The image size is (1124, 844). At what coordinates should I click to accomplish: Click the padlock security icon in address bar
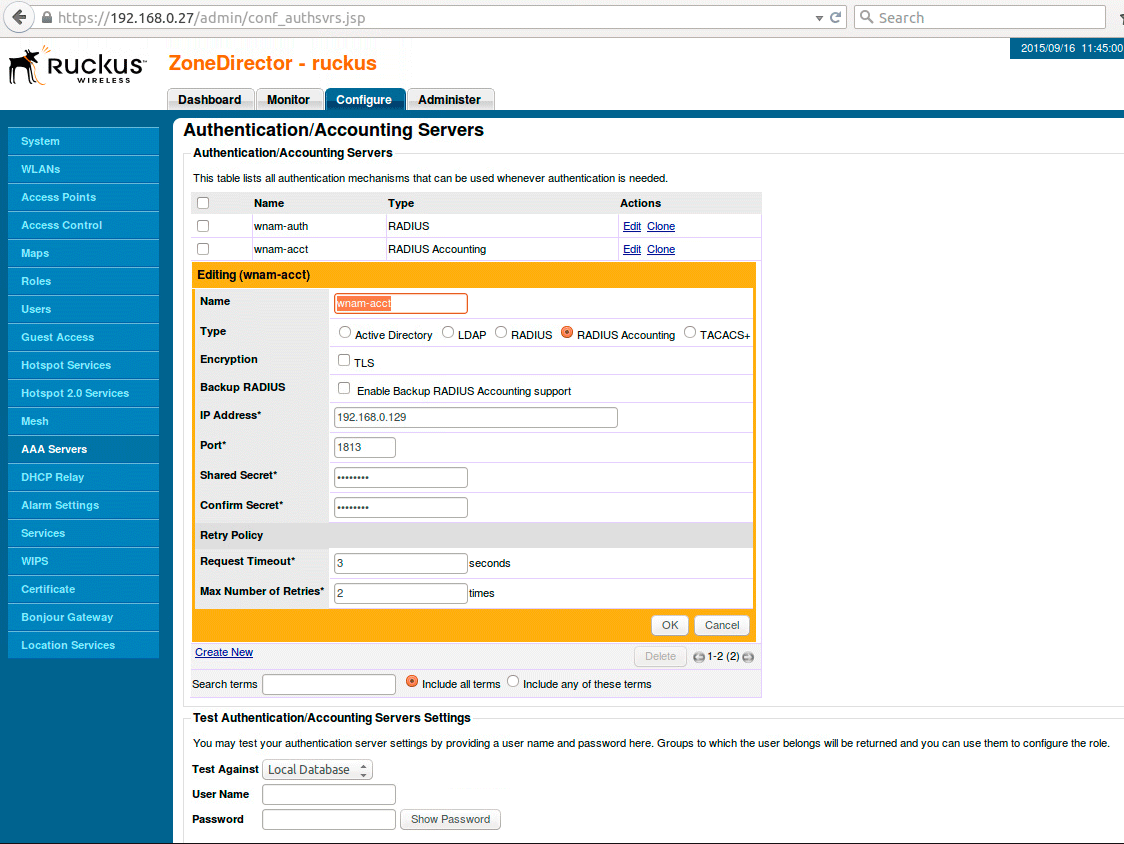tap(46, 18)
